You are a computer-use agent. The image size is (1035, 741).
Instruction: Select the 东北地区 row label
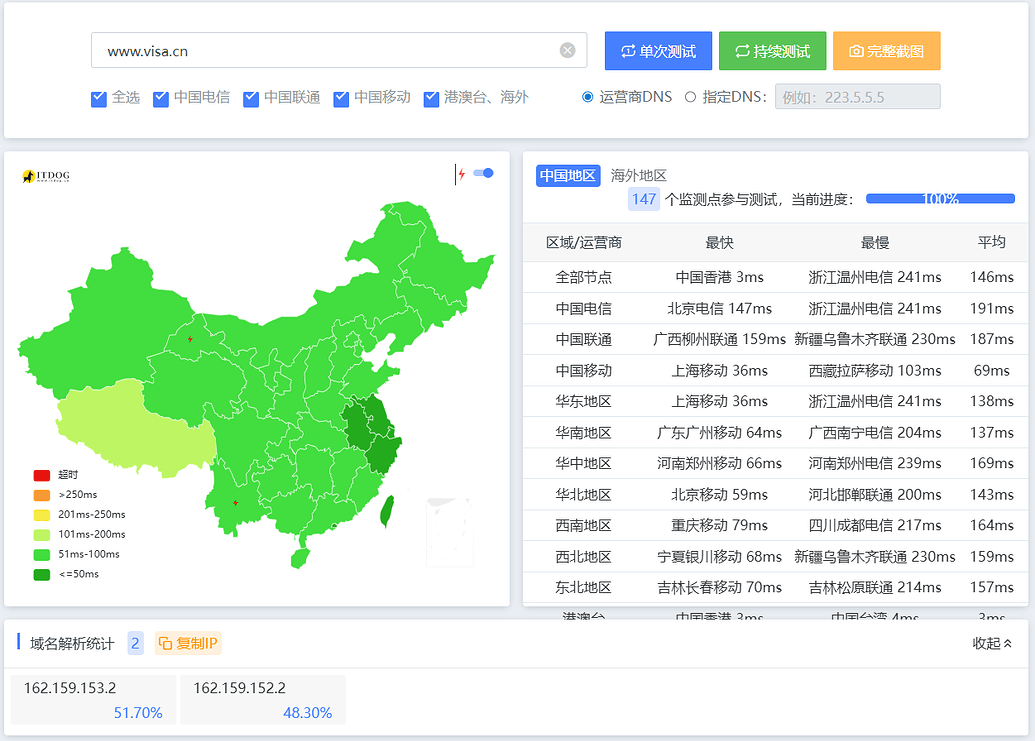584,587
